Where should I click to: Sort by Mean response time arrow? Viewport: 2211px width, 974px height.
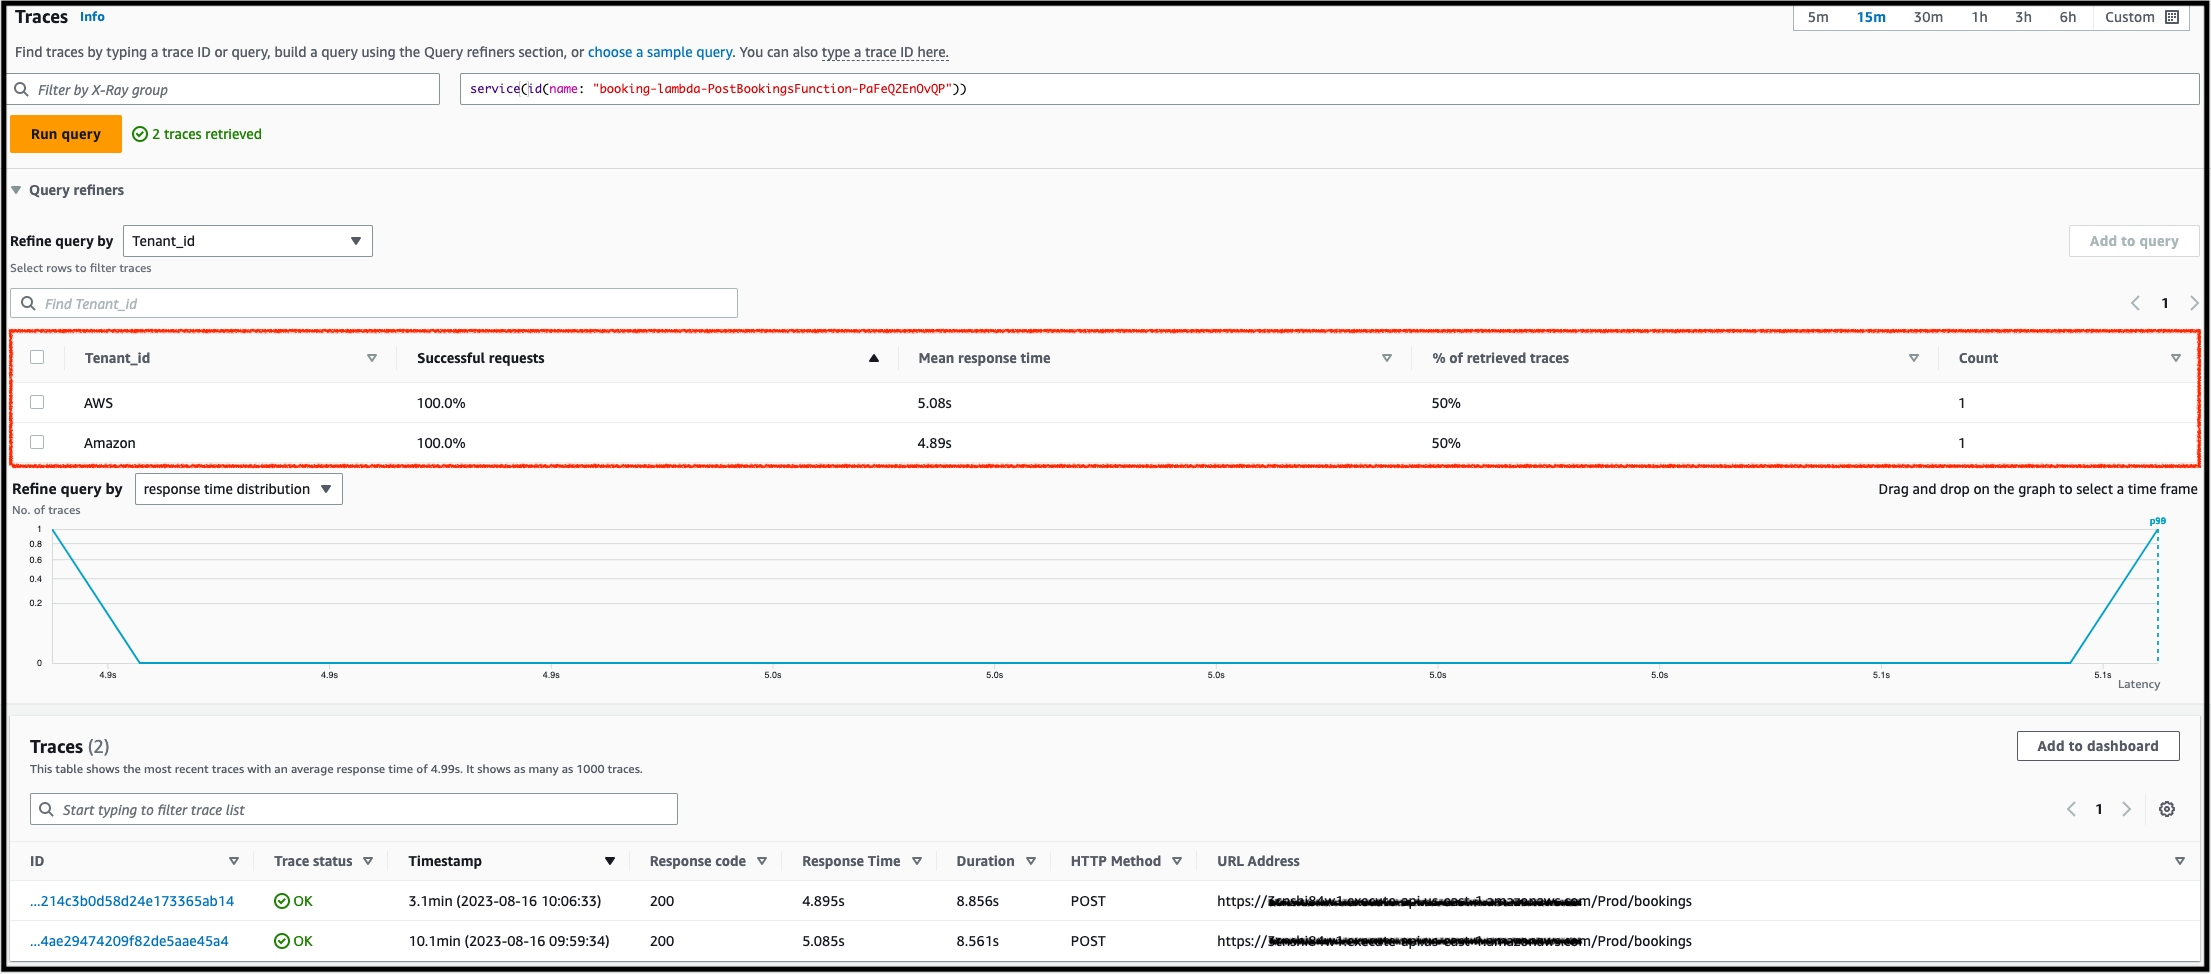1387,358
